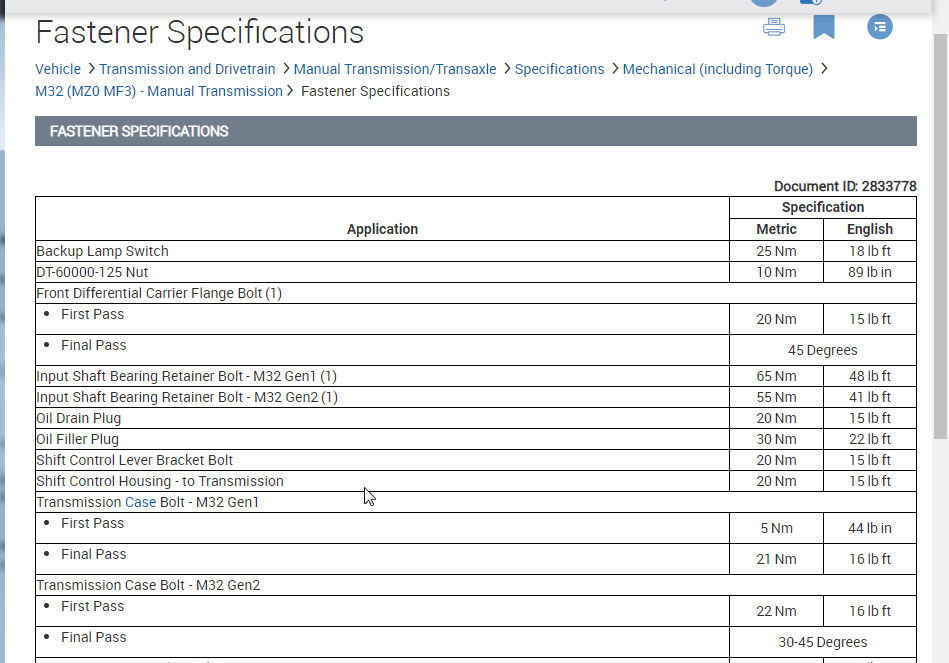Click the 89 lb in value
949x663 pixels.
pos(870,272)
